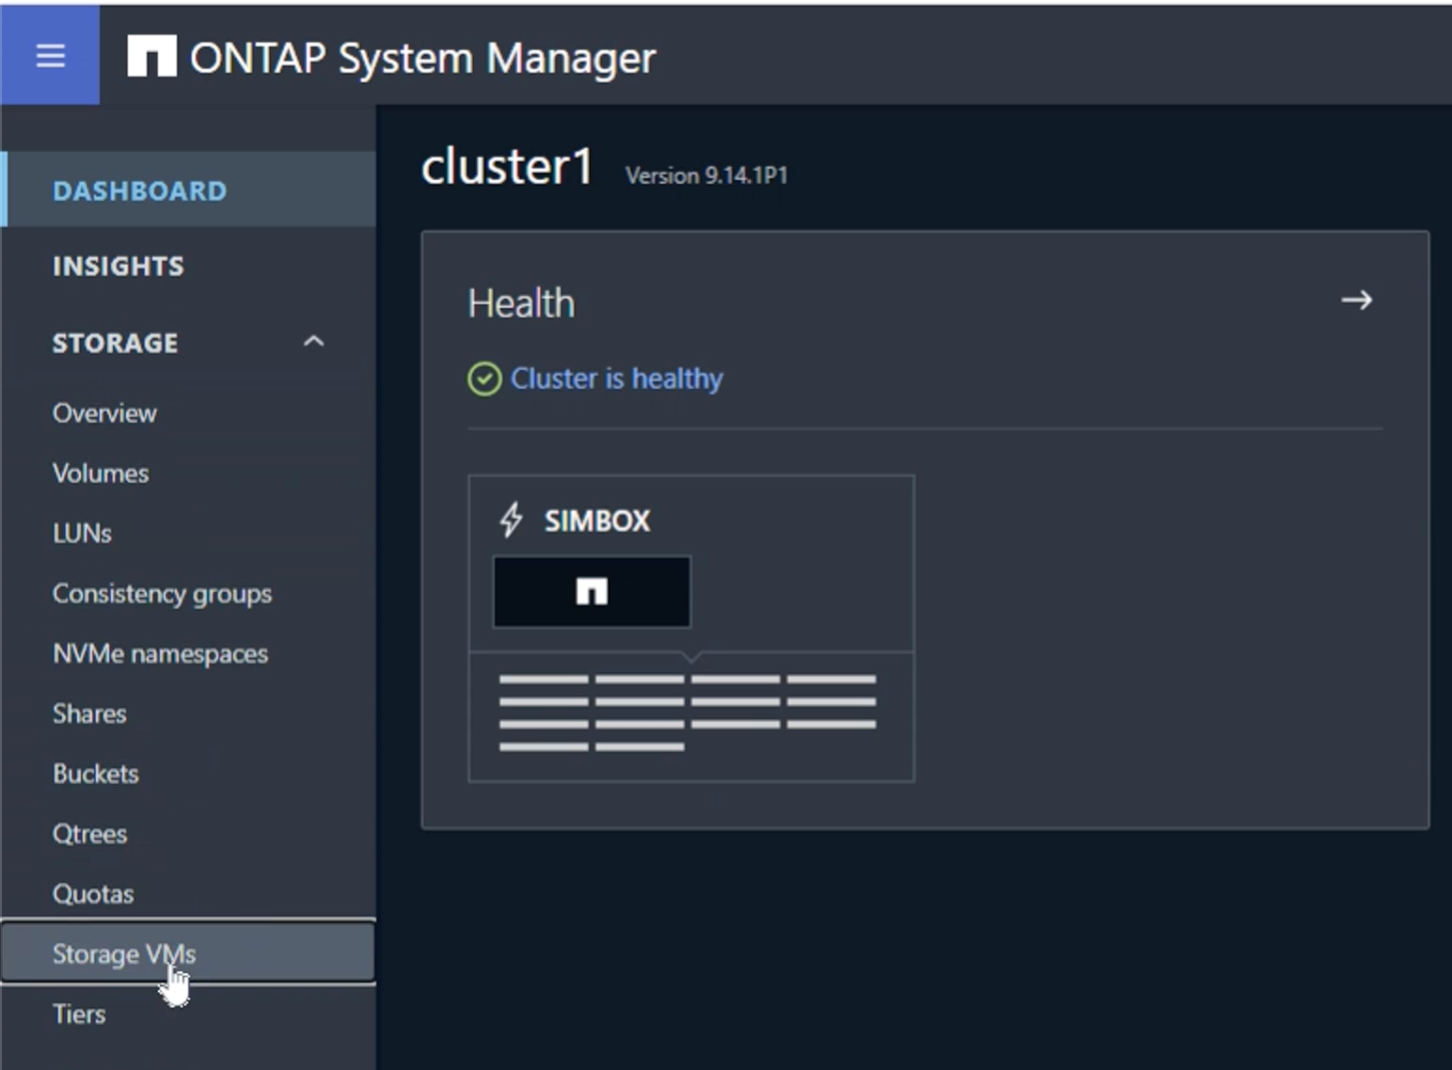Click the NetApp logo in header

[x=152, y=57]
